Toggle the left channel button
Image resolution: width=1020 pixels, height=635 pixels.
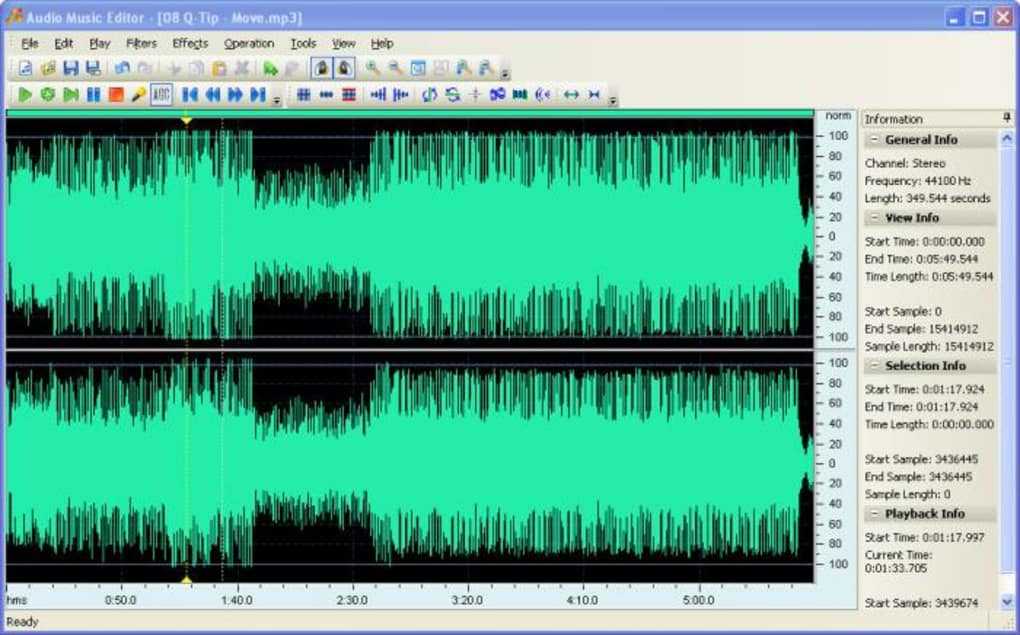coord(321,68)
